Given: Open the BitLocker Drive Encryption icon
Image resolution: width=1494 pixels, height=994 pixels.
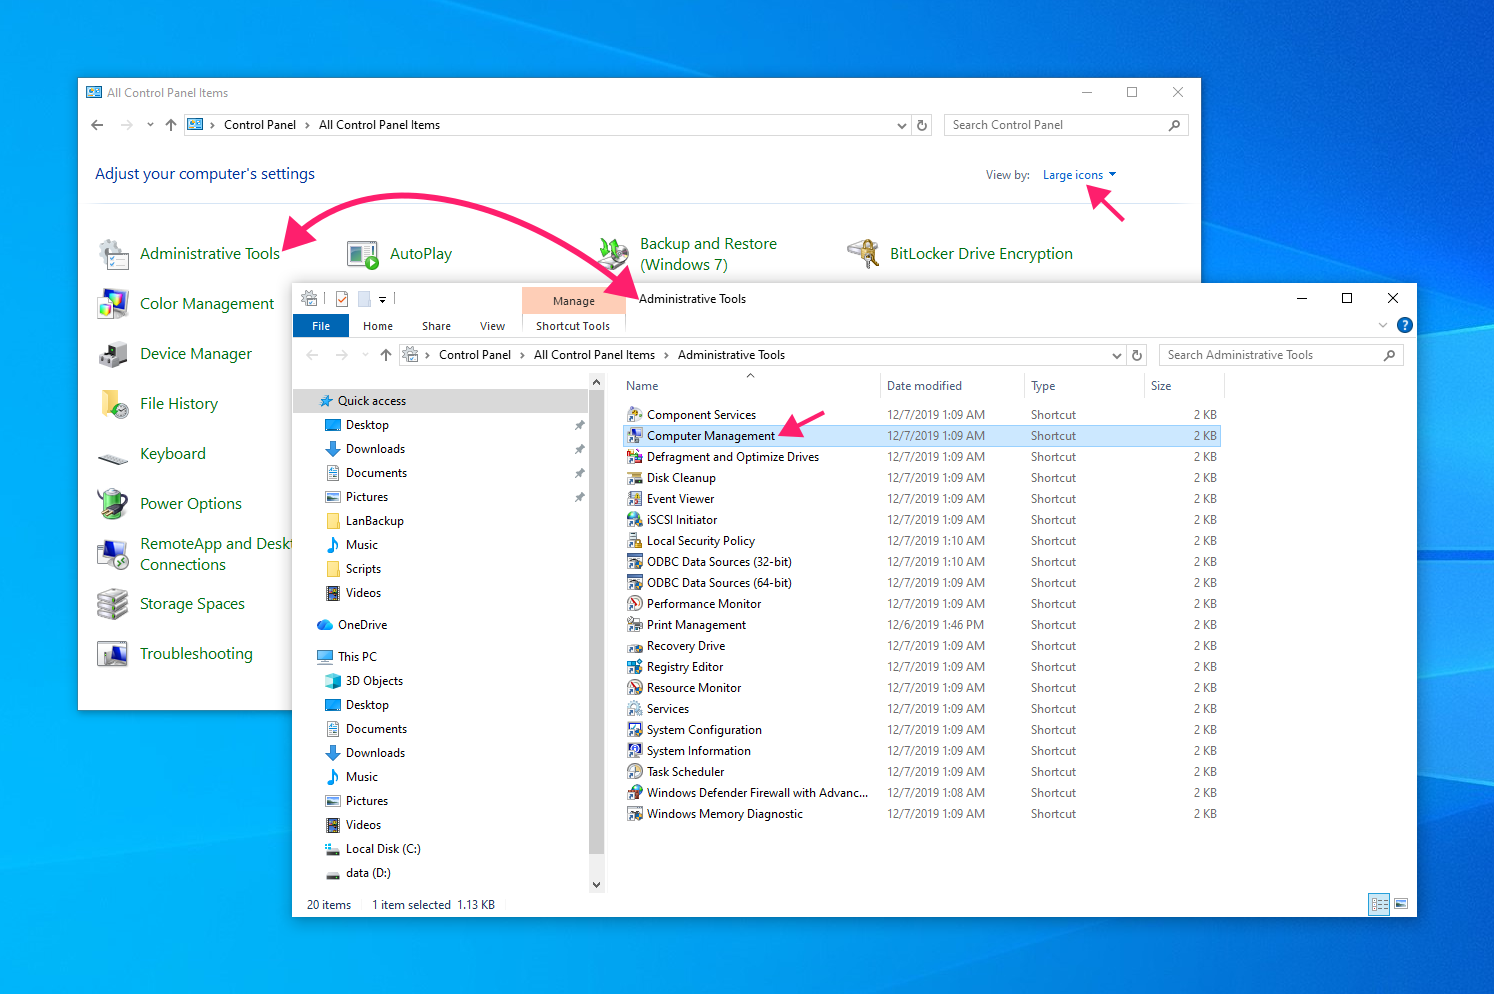Looking at the screenshot, I should point(863,254).
